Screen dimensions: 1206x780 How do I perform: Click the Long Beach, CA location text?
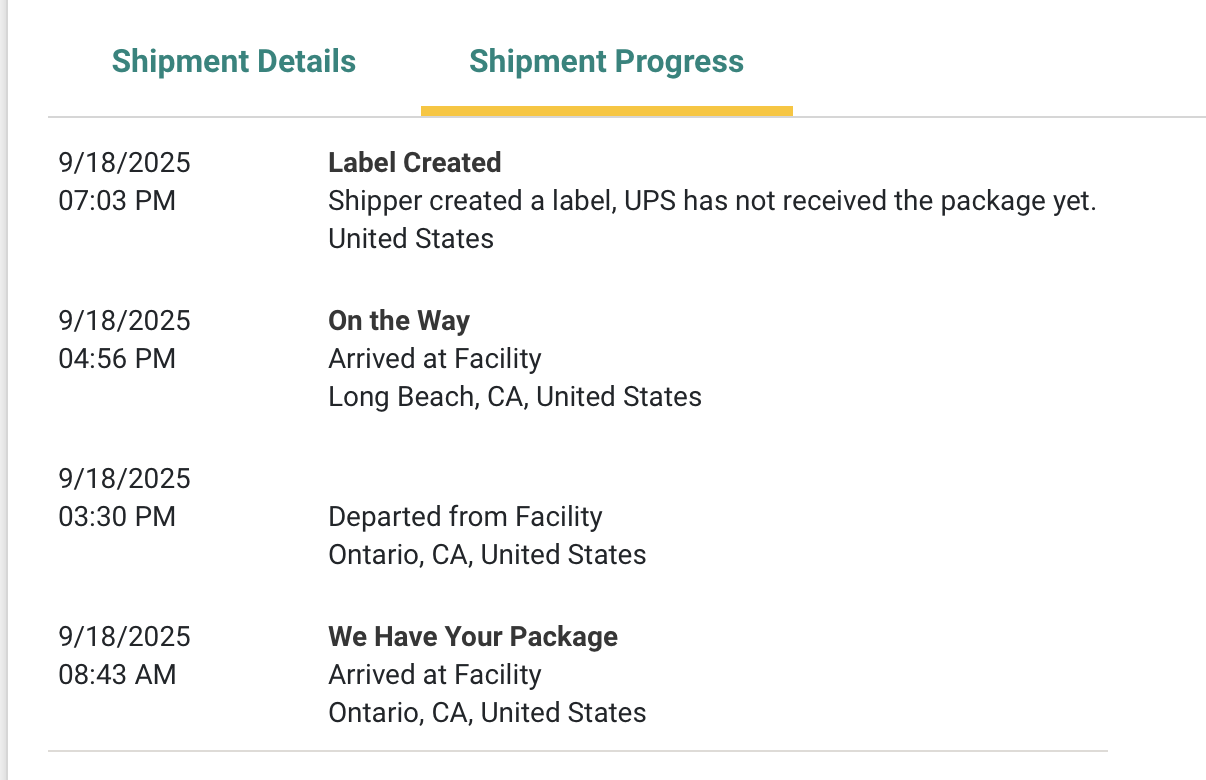click(514, 397)
